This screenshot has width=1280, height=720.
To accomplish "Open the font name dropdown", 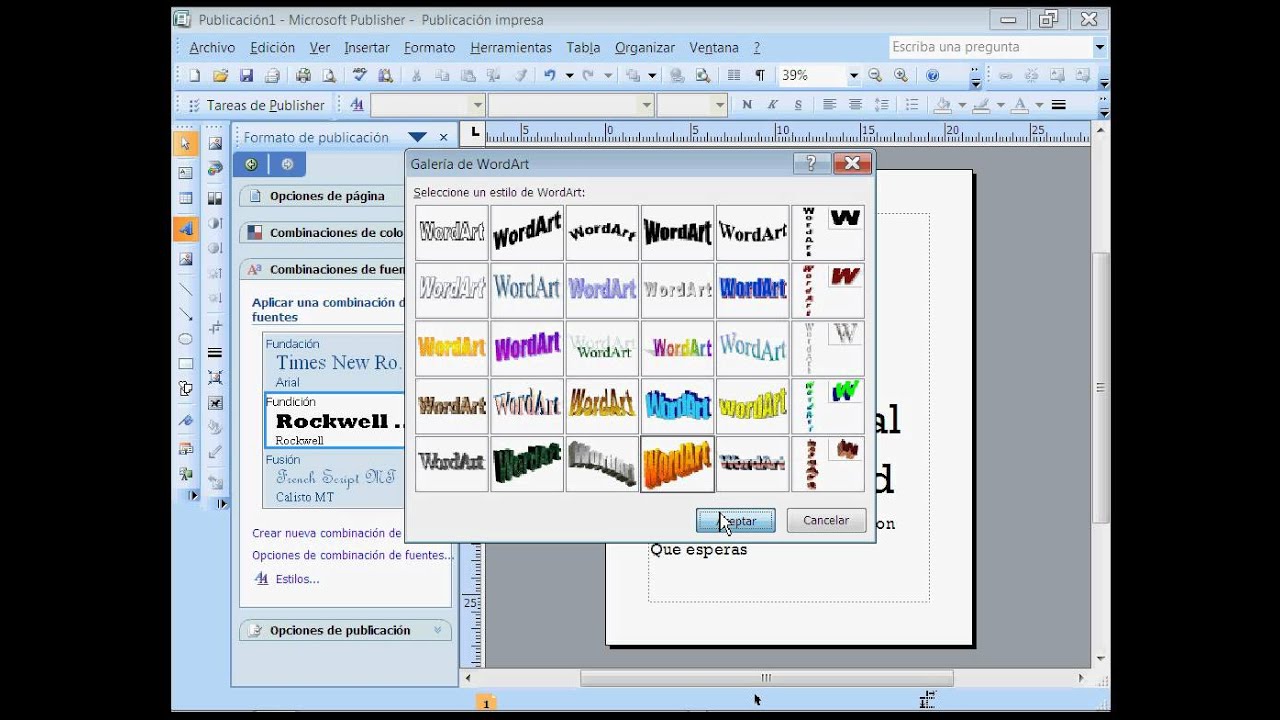I will coord(646,104).
